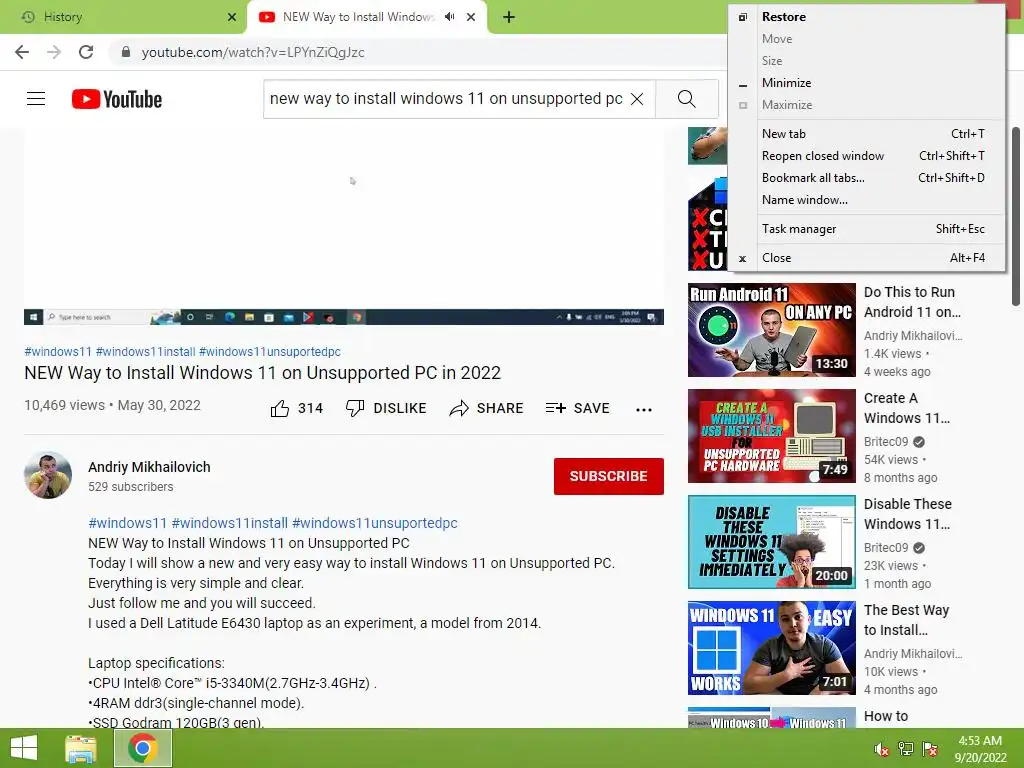
Task: Click the YouTube search input field
Action: (x=446, y=99)
